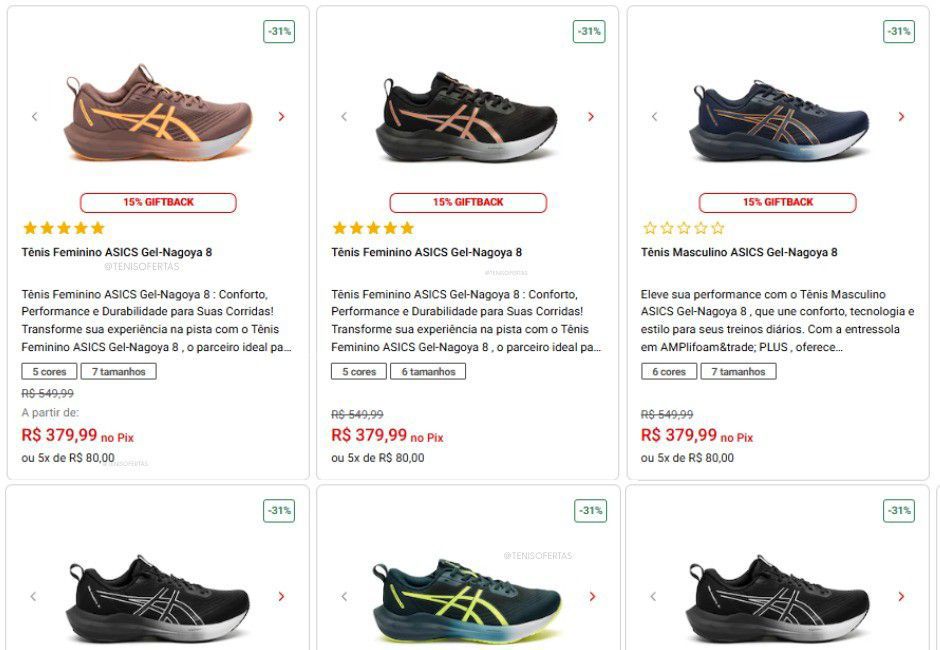Open the 6 tamanhos option on second product
The width and height of the screenshot is (940, 650).
(428, 372)
